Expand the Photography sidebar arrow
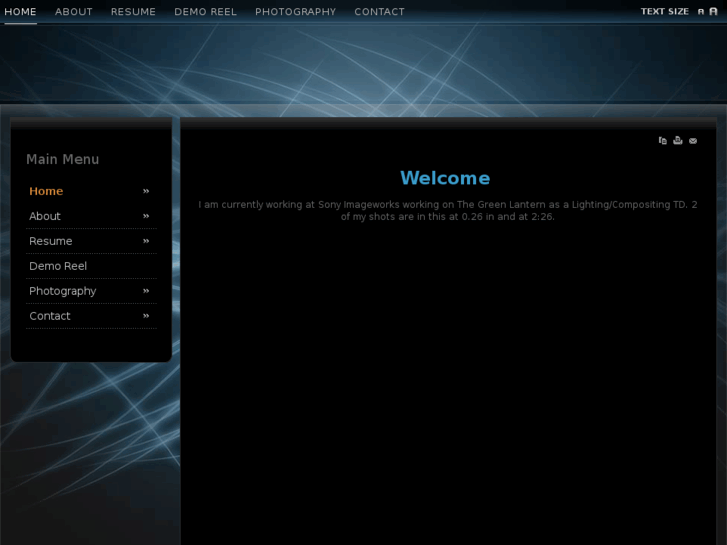727x545 pixels. click(x=146, y=291)
